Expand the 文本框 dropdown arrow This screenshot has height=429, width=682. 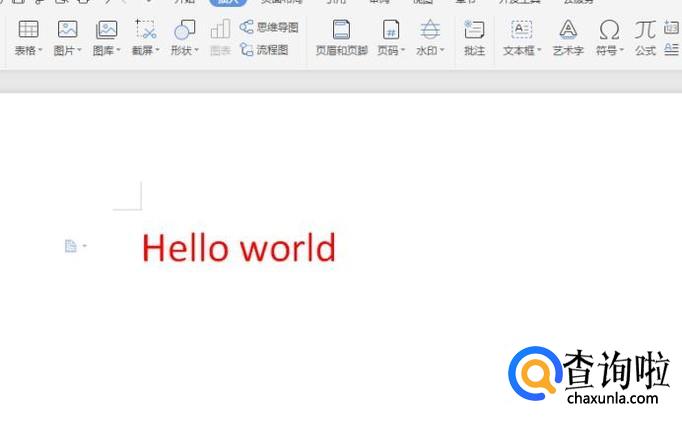(539, 50)
